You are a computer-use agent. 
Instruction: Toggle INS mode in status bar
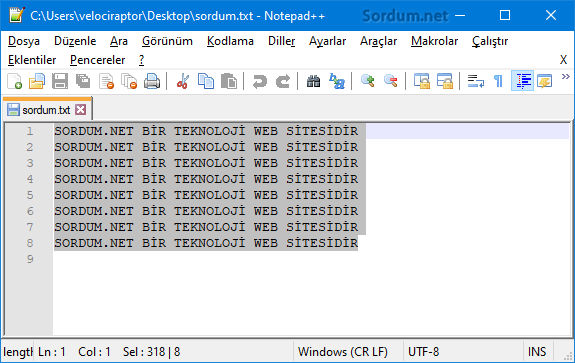click(537, 352)
